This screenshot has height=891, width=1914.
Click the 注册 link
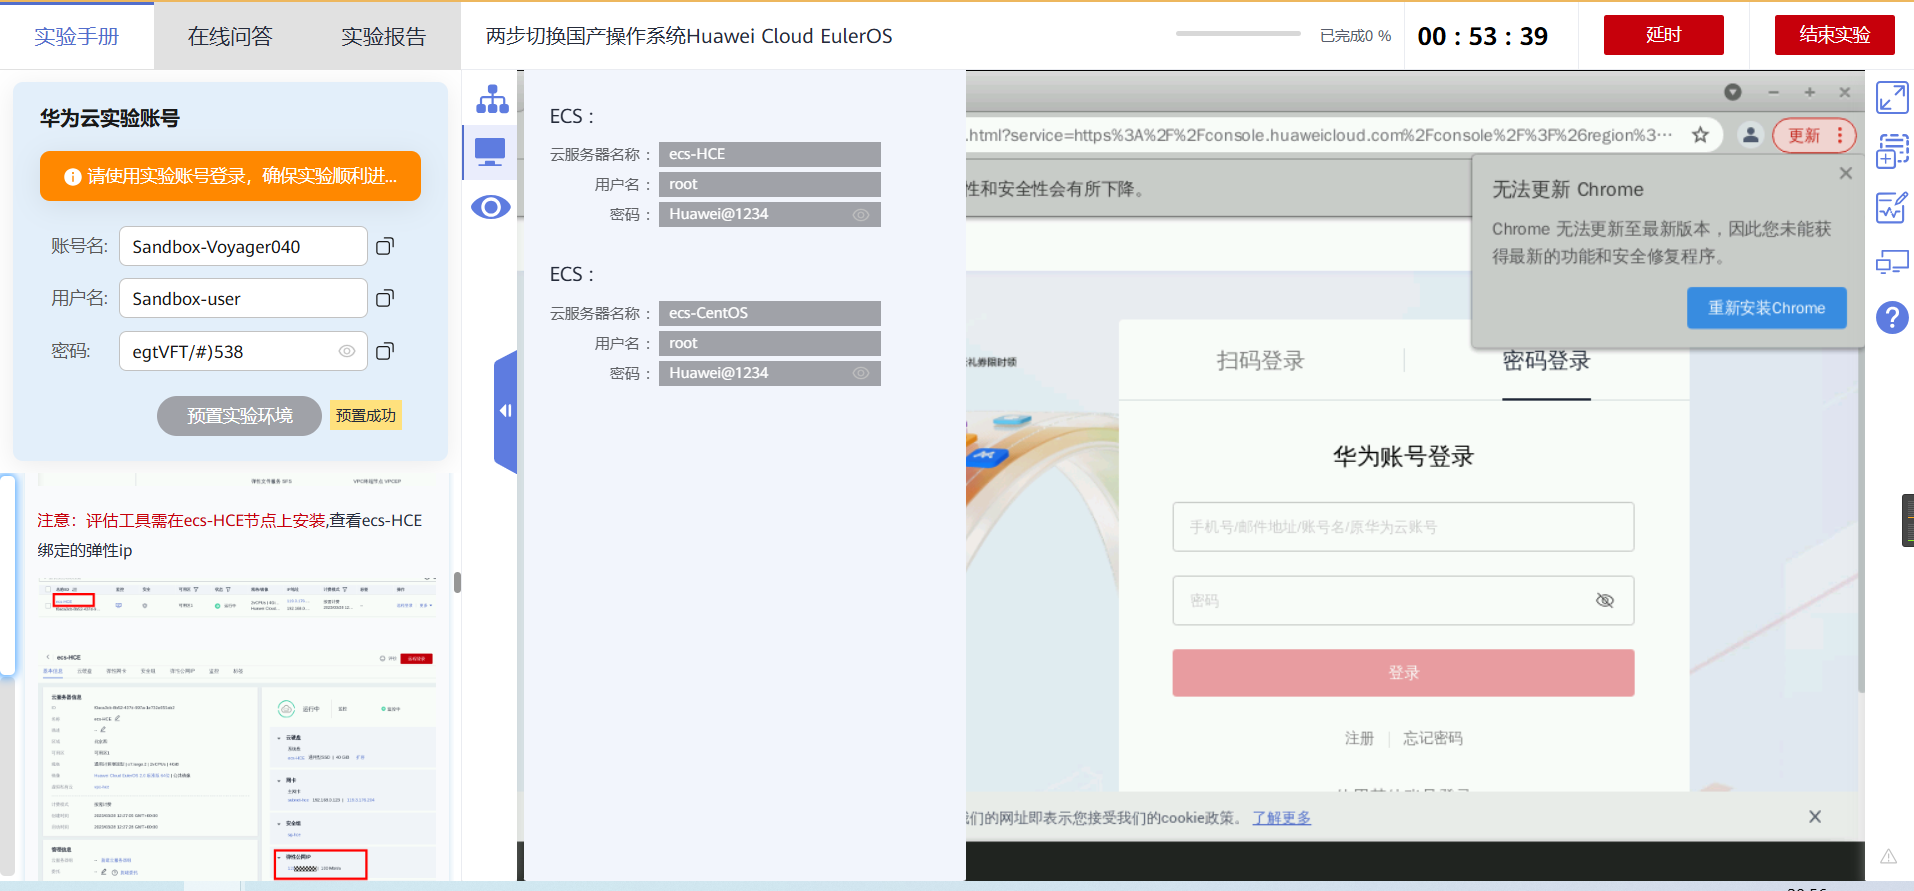[1359, 738]
